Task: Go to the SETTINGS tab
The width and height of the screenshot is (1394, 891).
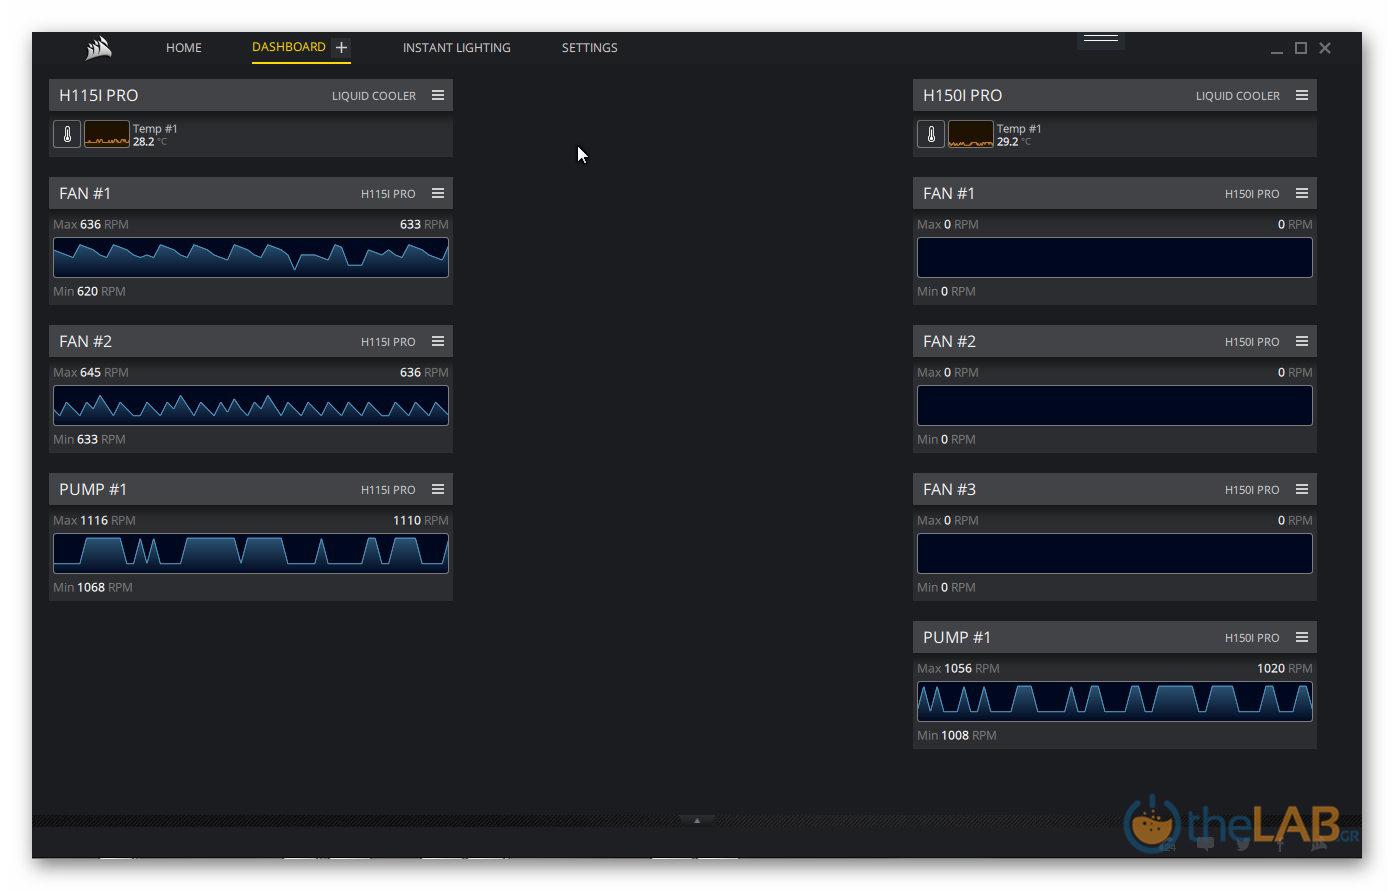Action: (589, 48)
